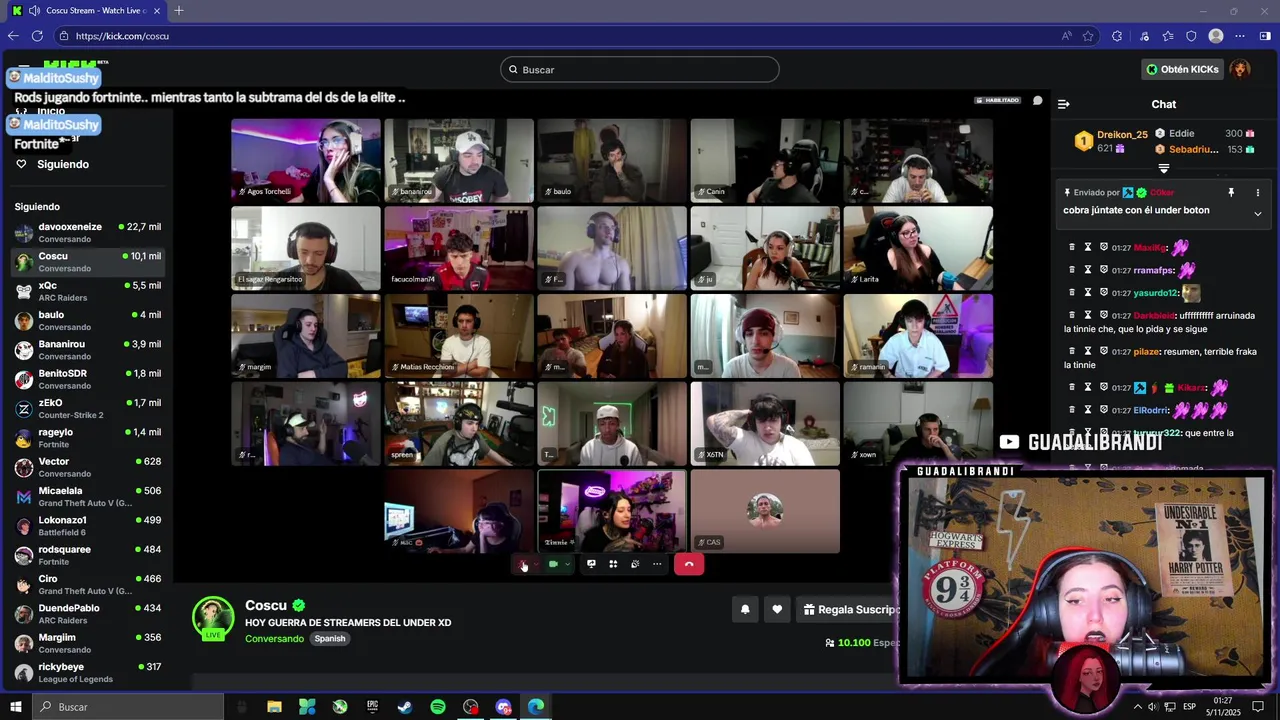Click the Agos Torchelli video tile
This screenshot has height=720, width=1280.
coord(306,160)
